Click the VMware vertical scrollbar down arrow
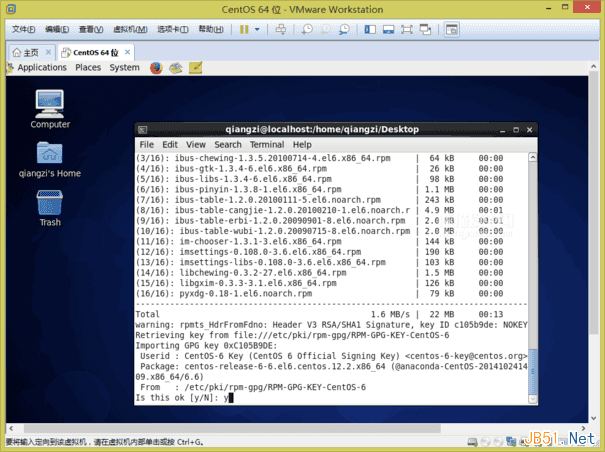The height and width of the screenshot is (452, 605). click(x=593, y=418)
